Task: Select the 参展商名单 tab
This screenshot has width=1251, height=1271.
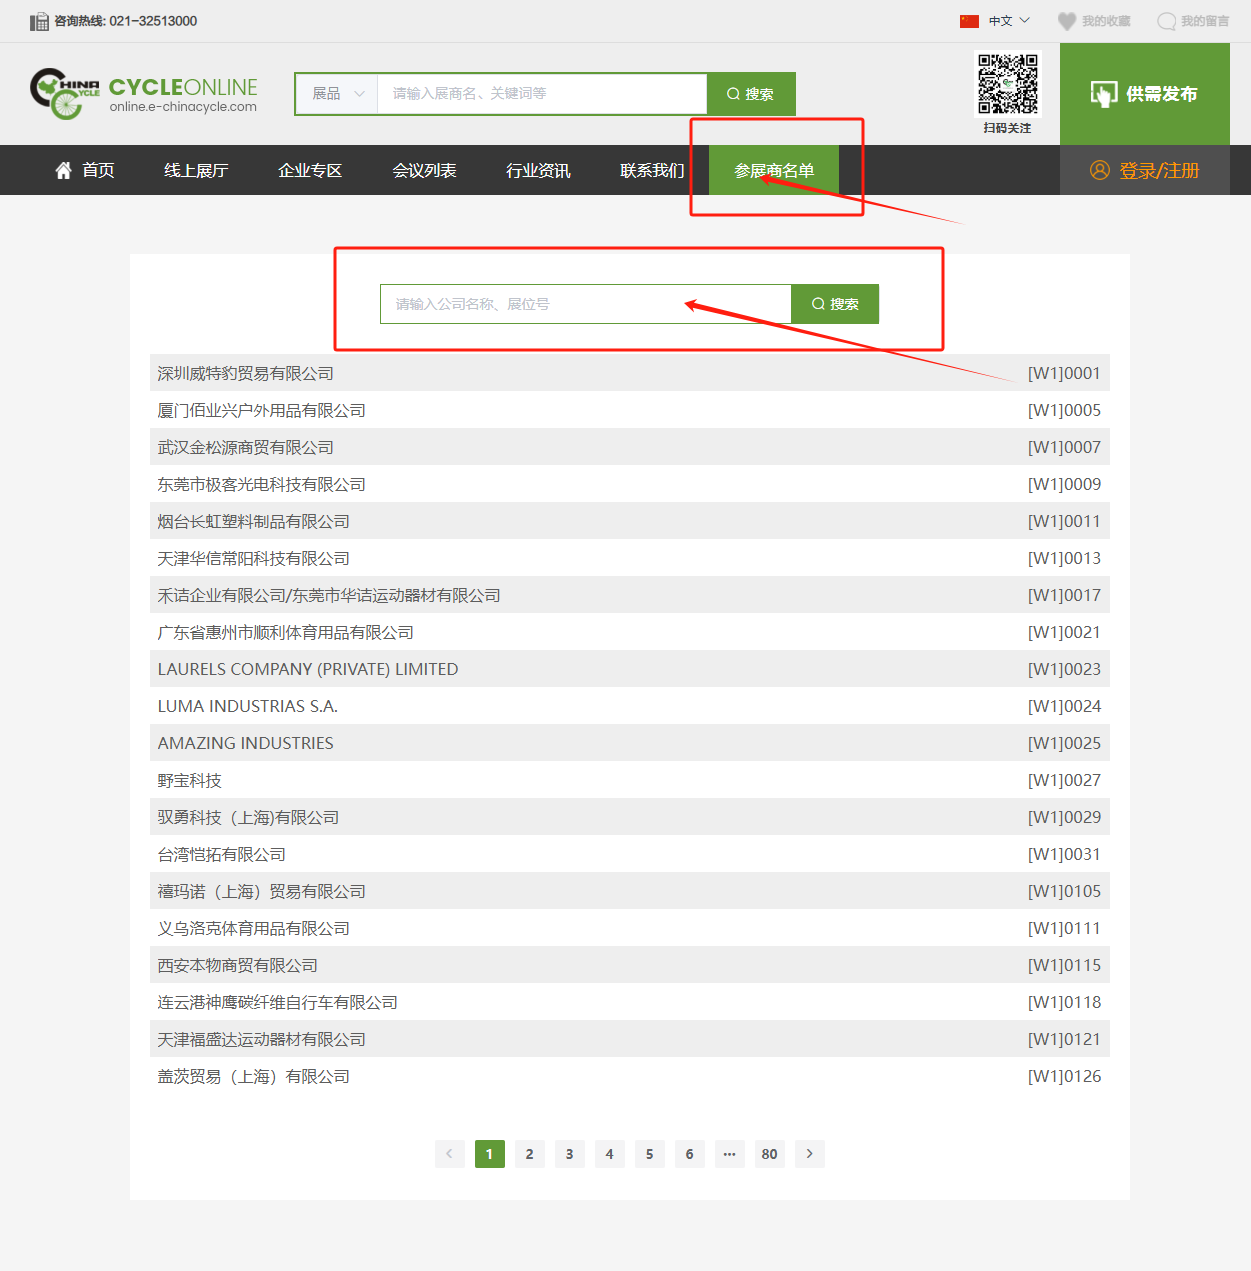Action: point(774,170)
